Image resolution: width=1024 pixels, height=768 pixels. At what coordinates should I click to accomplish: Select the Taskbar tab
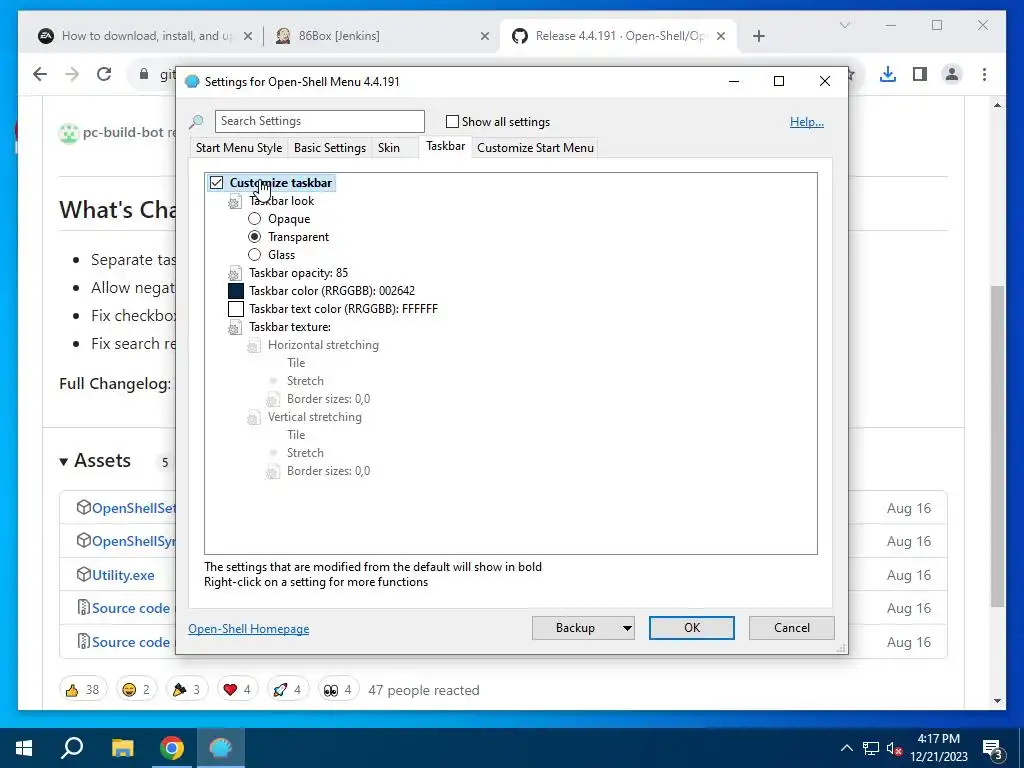coord(445,146)
